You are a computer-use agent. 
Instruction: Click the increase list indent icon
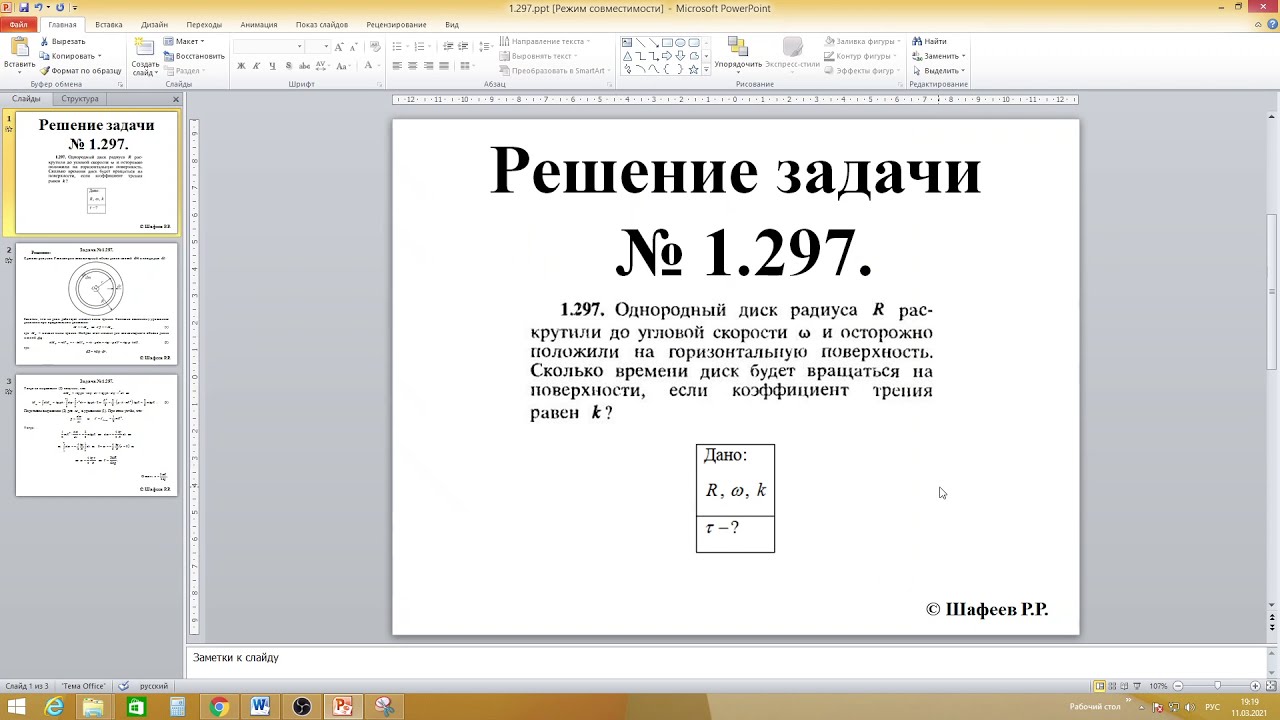(463, 47)
